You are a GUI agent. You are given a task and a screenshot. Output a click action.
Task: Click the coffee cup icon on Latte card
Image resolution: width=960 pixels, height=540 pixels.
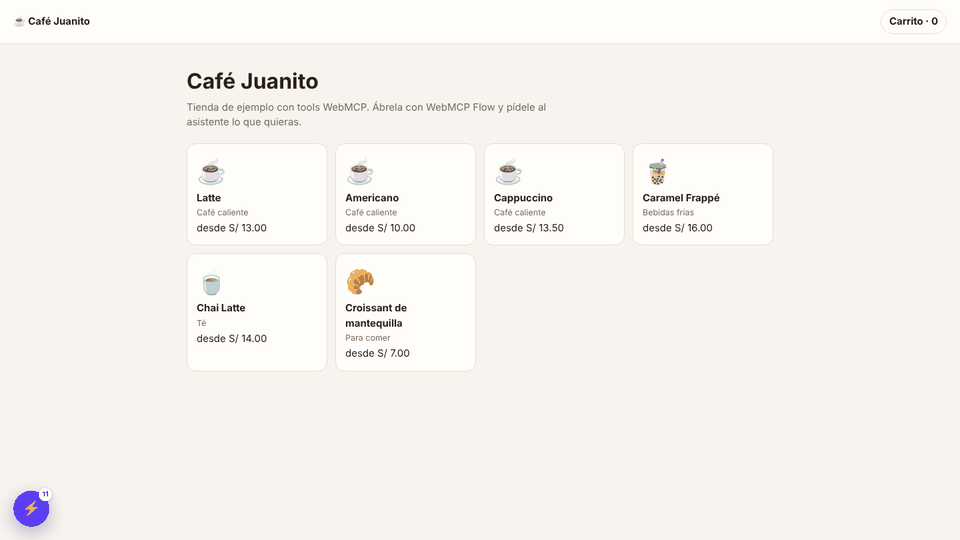(211, 172)
